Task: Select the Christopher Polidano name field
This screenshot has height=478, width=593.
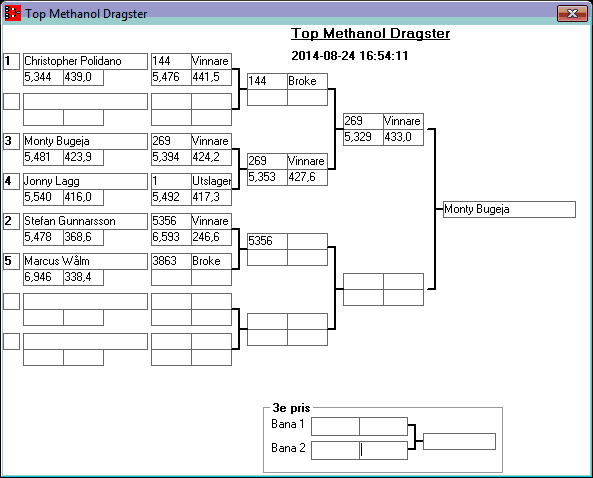Action: point(85,61)
